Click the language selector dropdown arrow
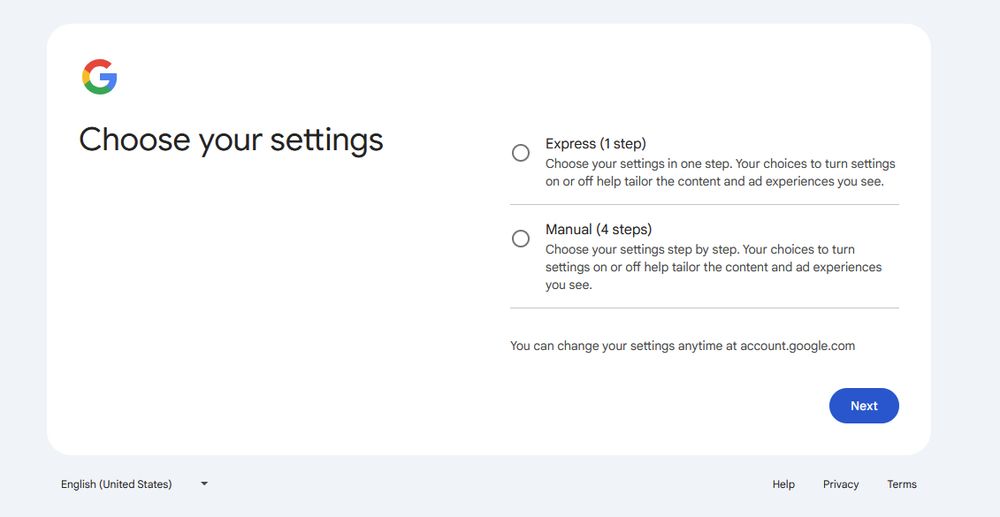Image resolution: width=1000 pixels, height=517 pixels. tap(204, 484)
